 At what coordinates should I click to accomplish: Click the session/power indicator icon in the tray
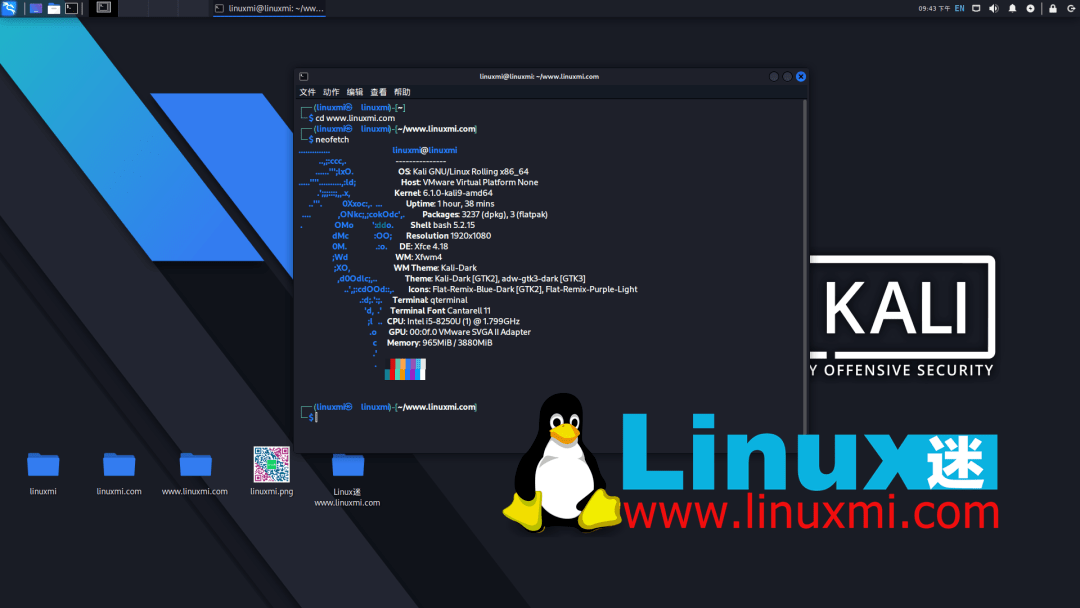[x=1030, y=8]
